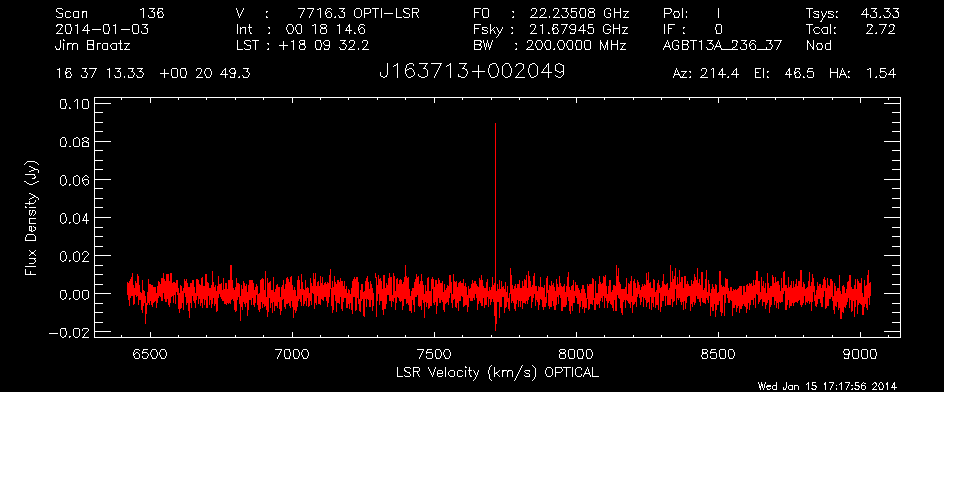This screenshot has height=490, width=962.
Task: Click rest frequency 22.23508 GHz
Action: tap(579, 13)
